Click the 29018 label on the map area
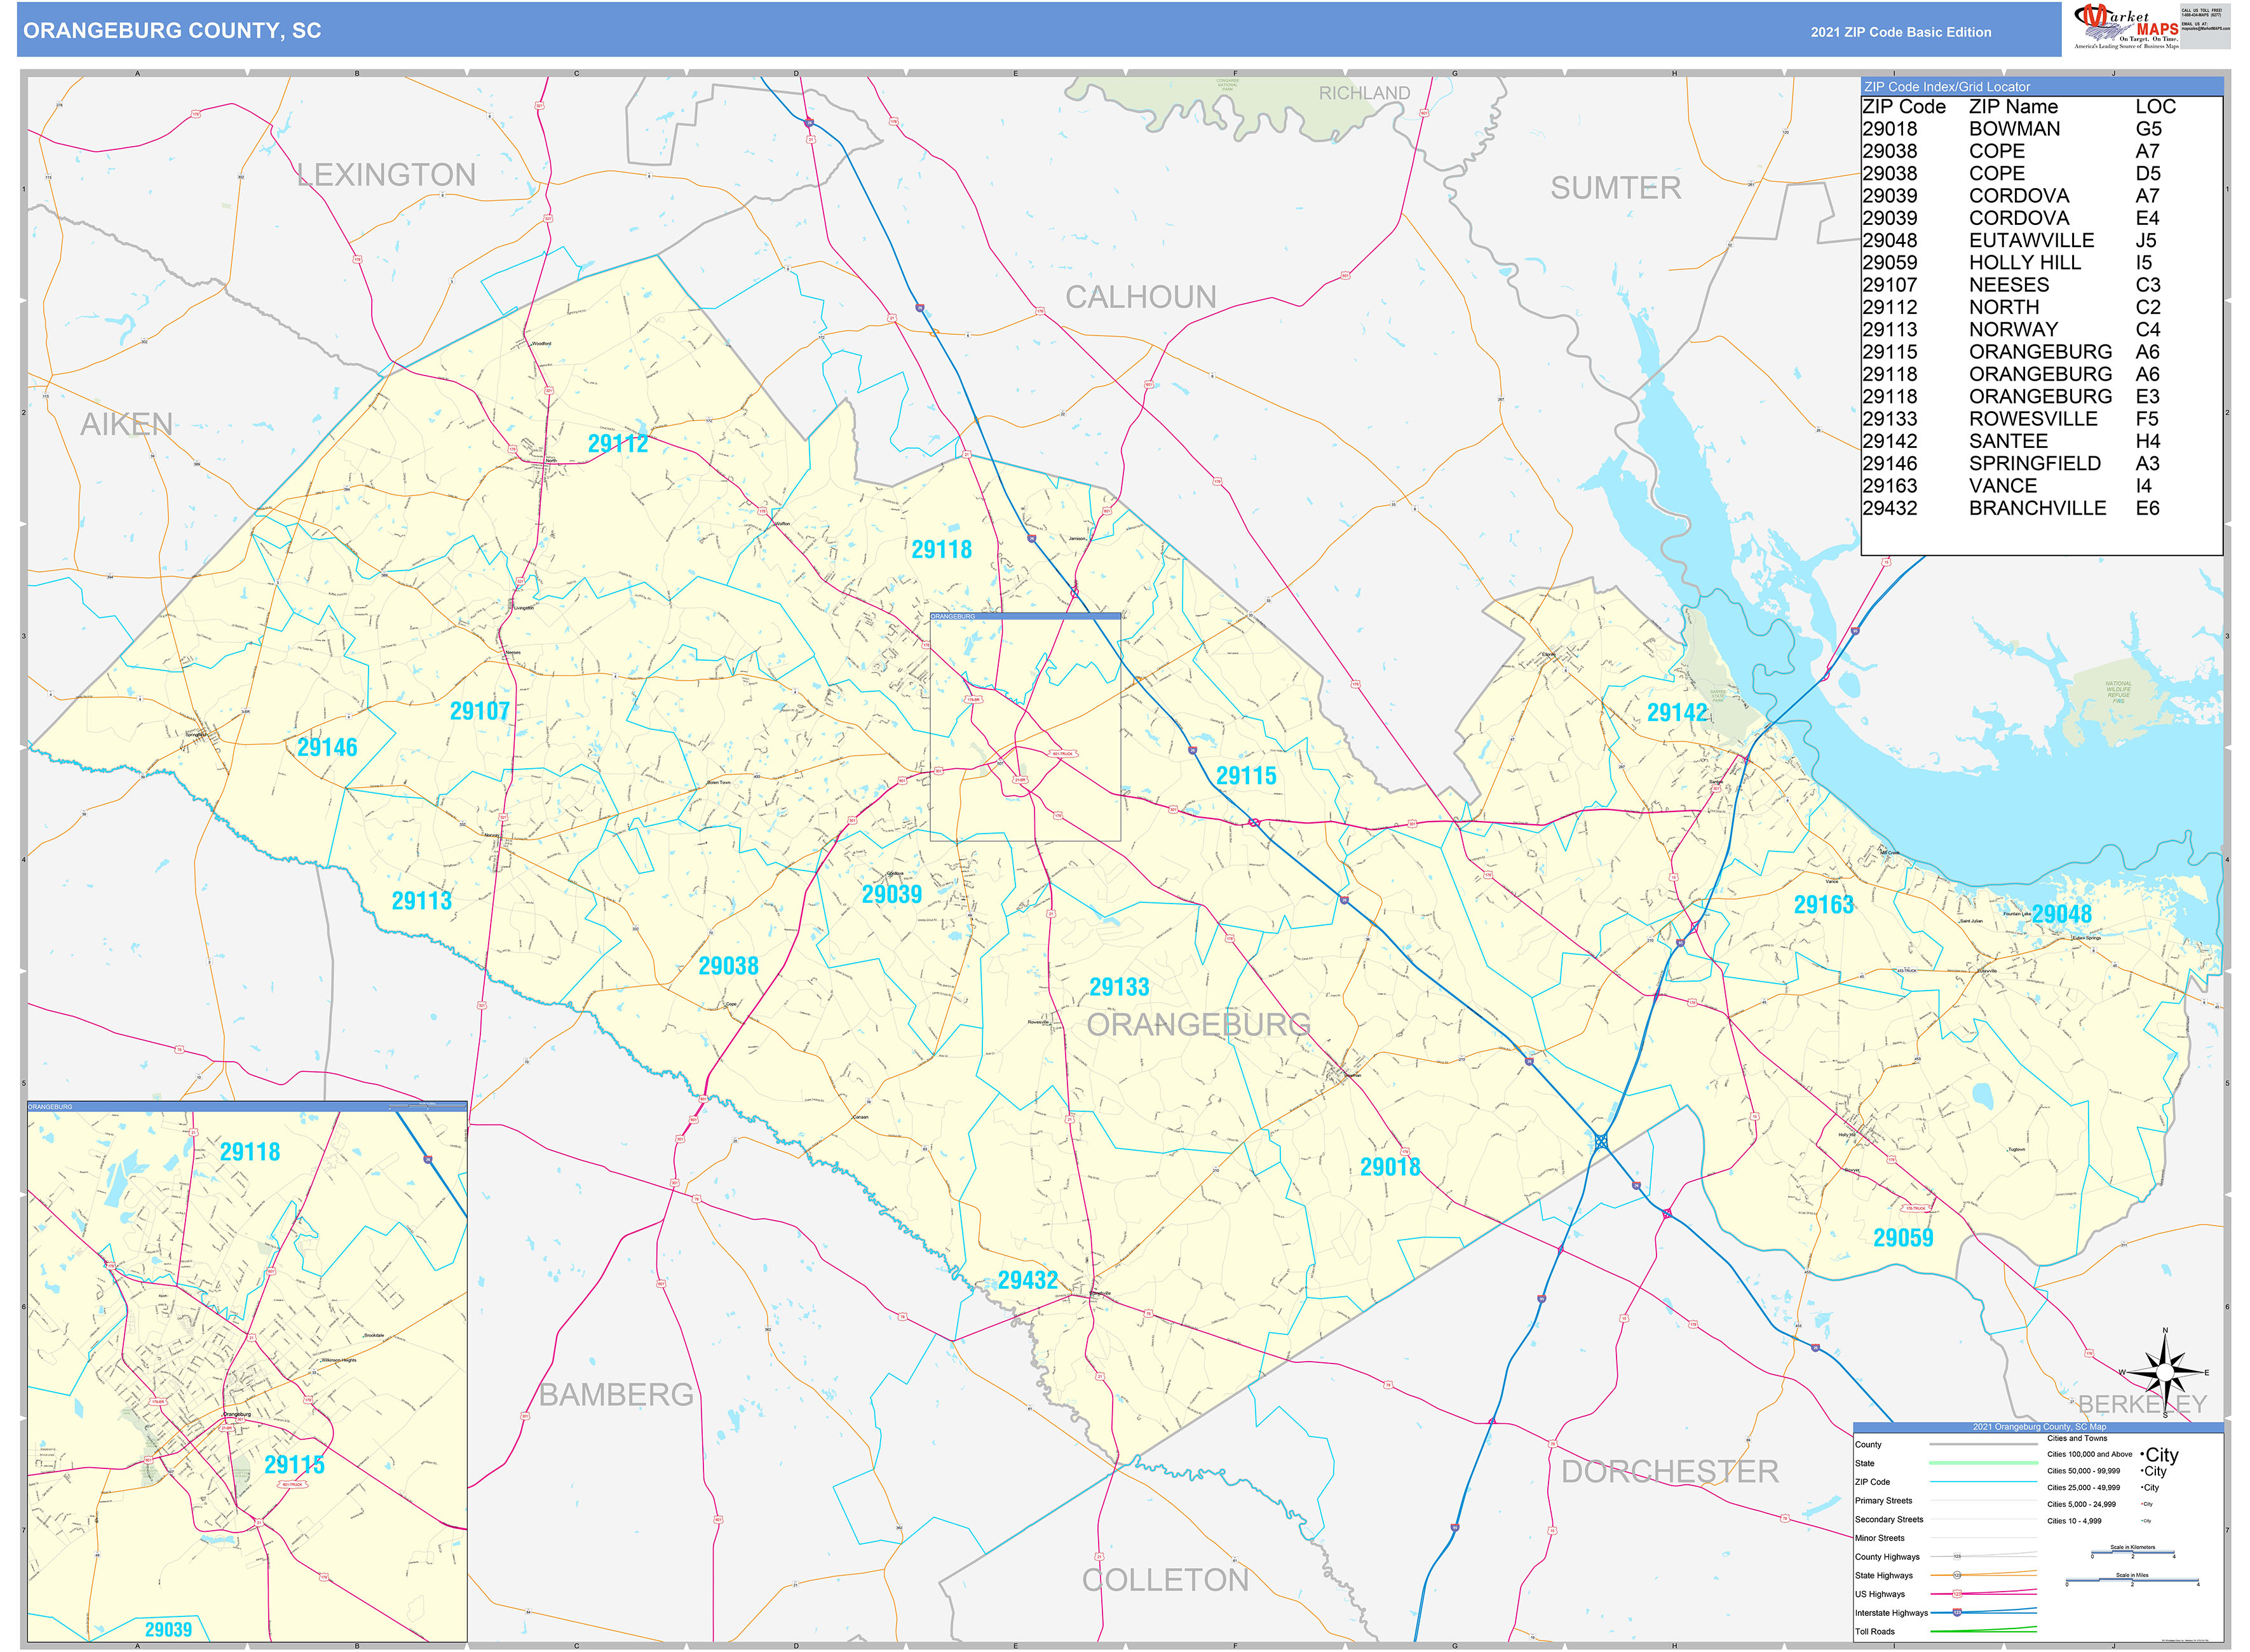Screen dimensions: 2250x1652 1389,1167
